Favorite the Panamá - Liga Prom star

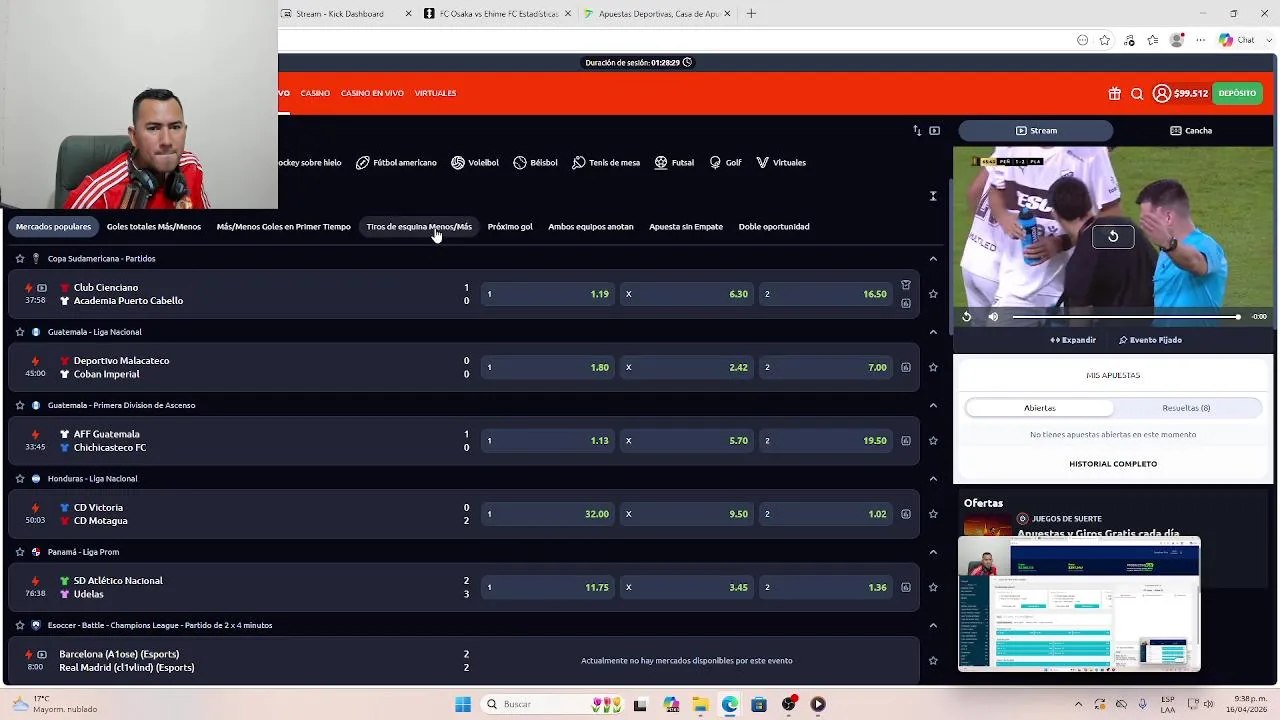pos(20,552)
